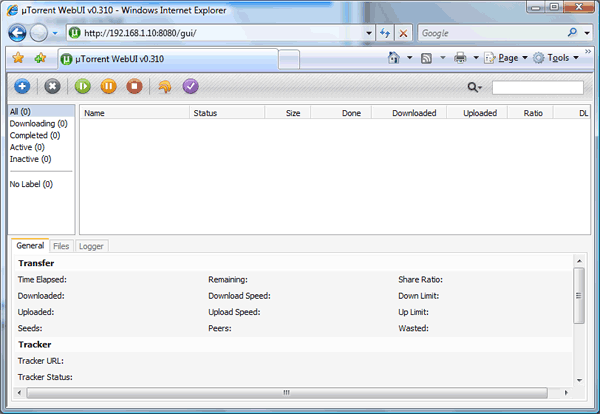The image size is (600, 414).
Task: Click the browser Forward arrow
Action: click(39, 33)
